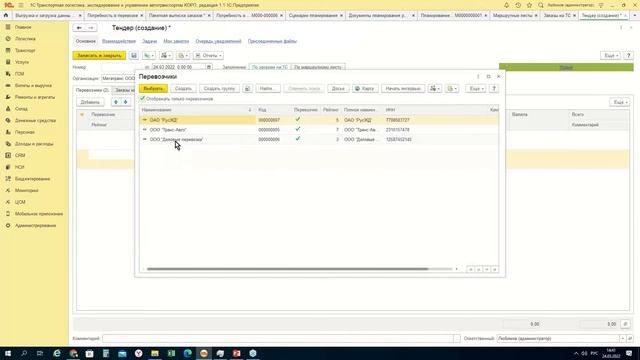Viewport: 640px width, 360px height.
Task: Sort list by Наименование column header
Action: tap(196, 110)
